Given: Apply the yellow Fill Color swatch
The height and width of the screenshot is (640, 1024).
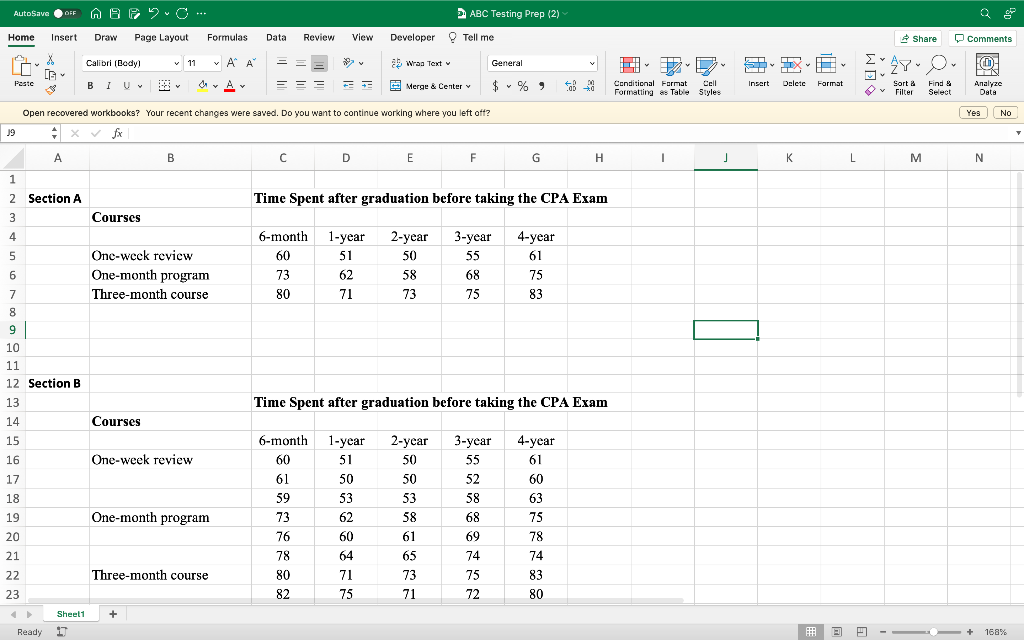Looking at the screenshot, I should 202,86.
